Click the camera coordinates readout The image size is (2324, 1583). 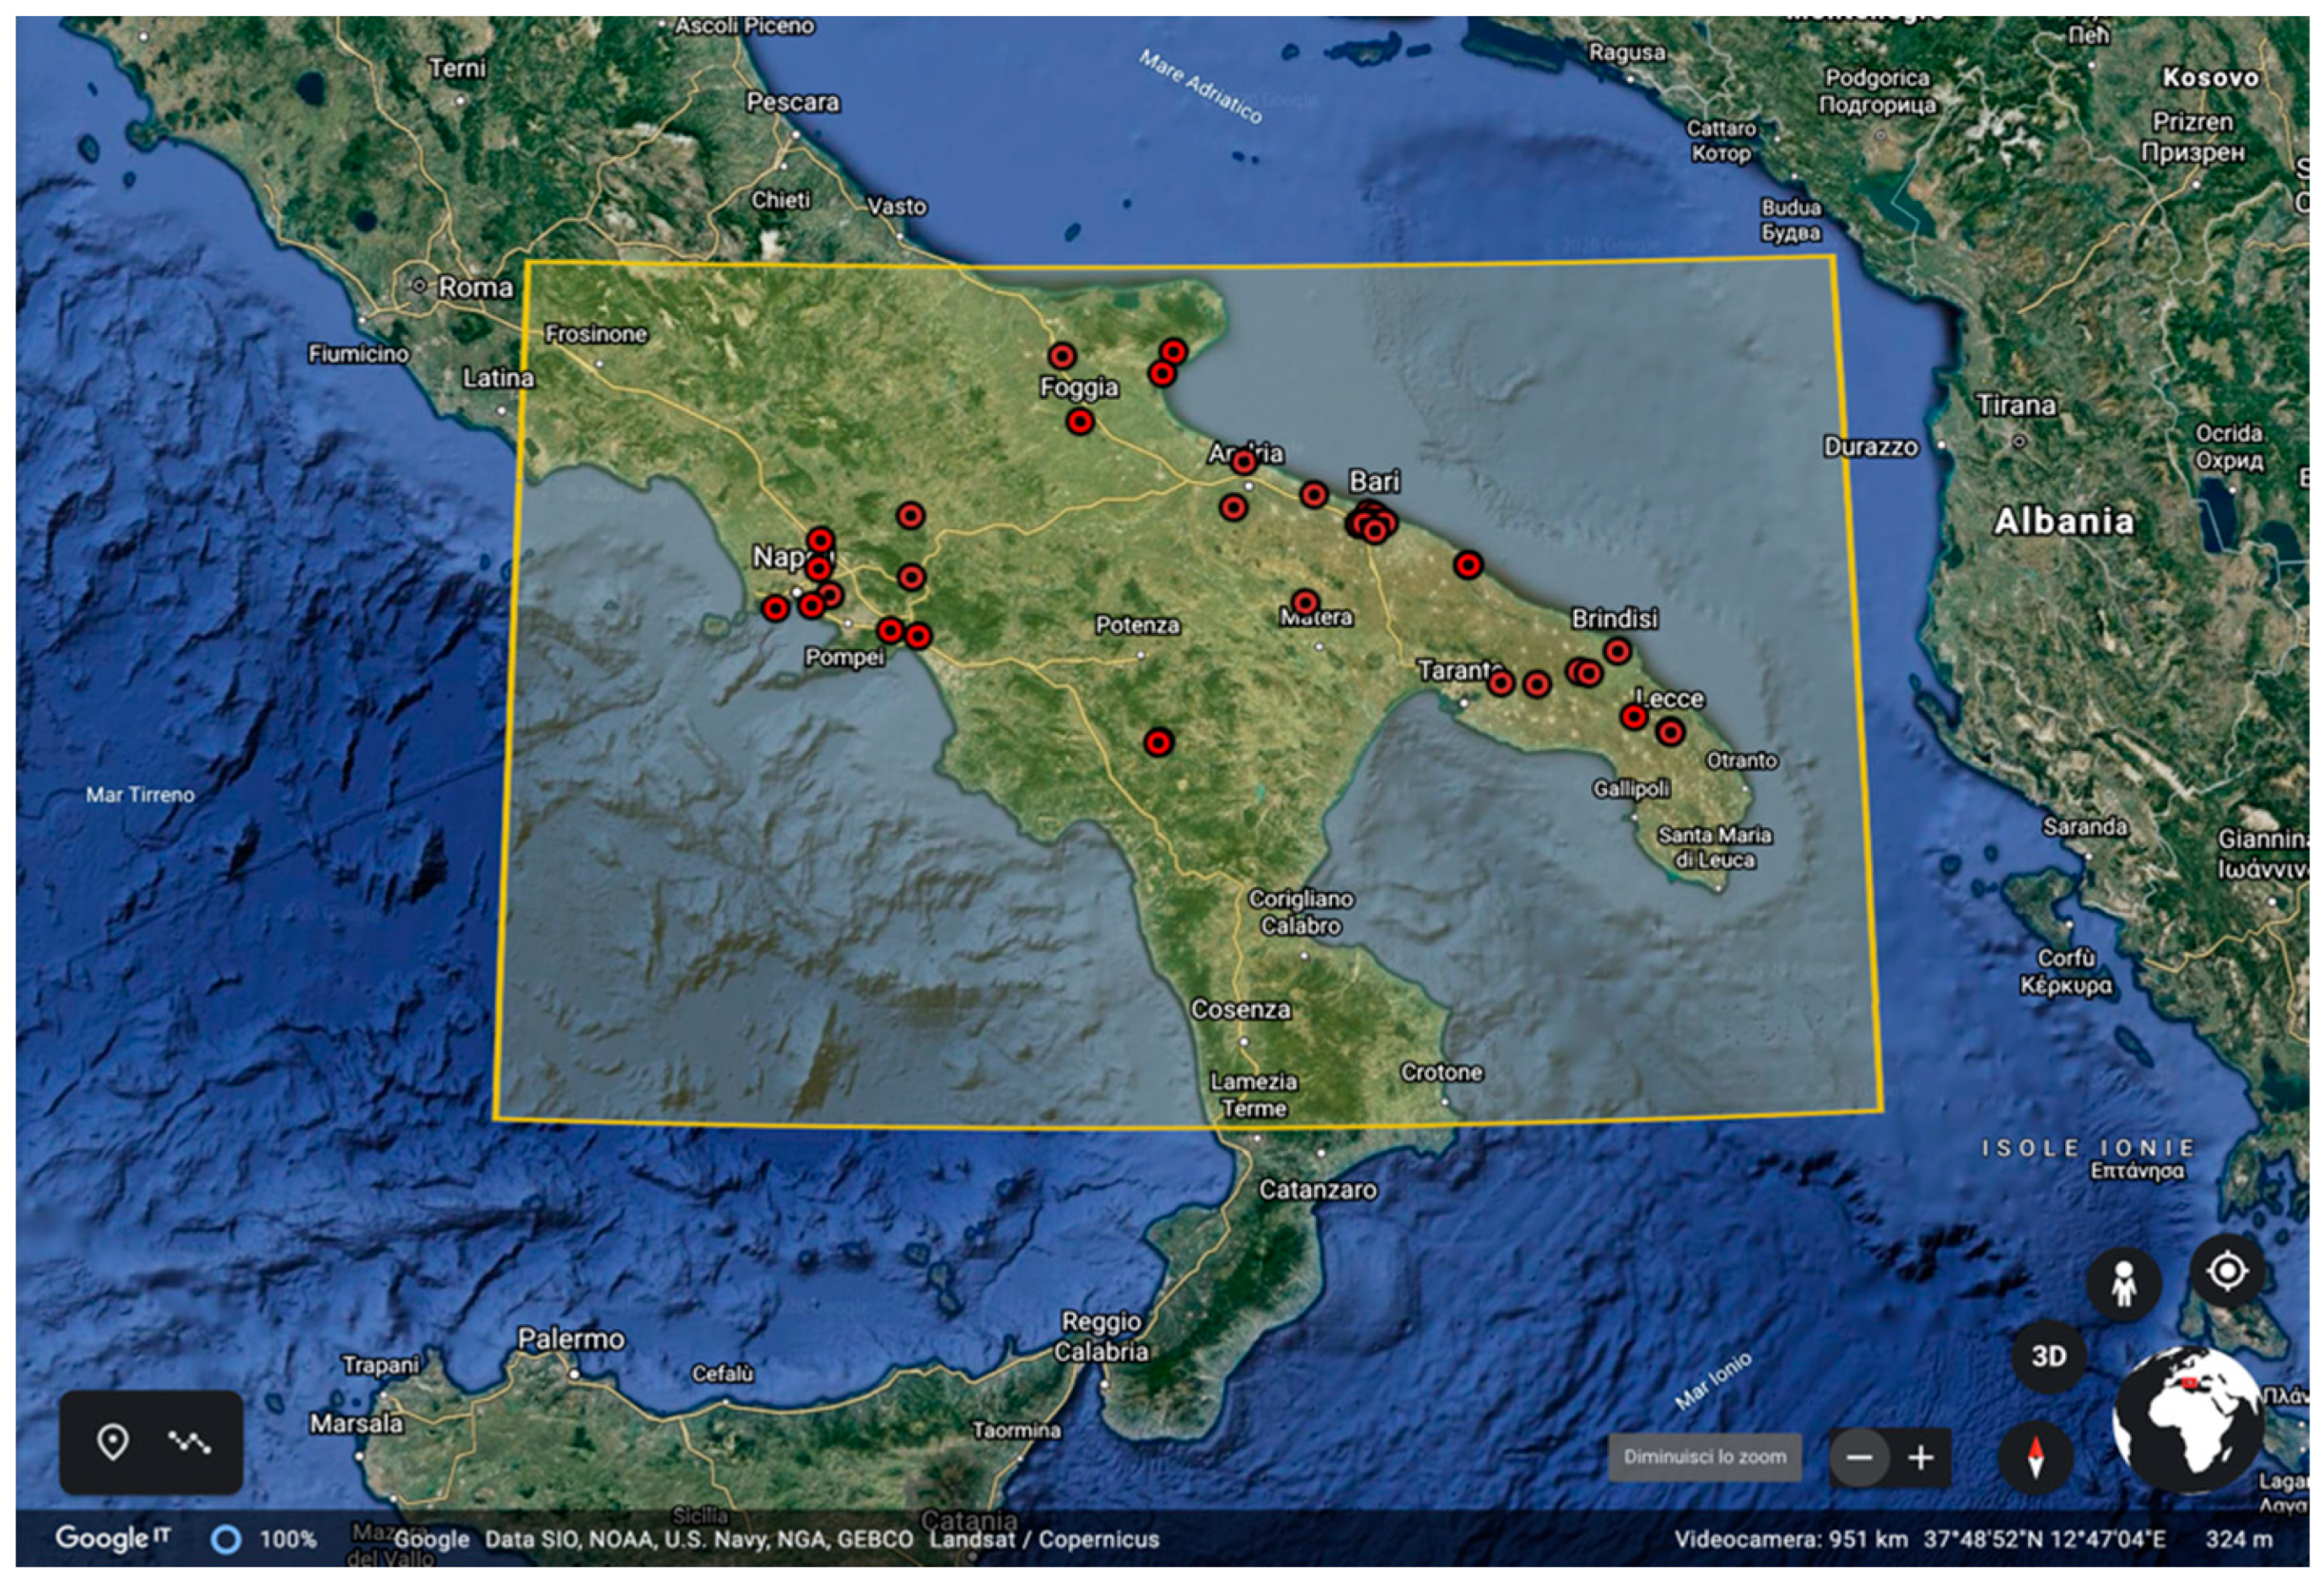click(2044, 1539)
